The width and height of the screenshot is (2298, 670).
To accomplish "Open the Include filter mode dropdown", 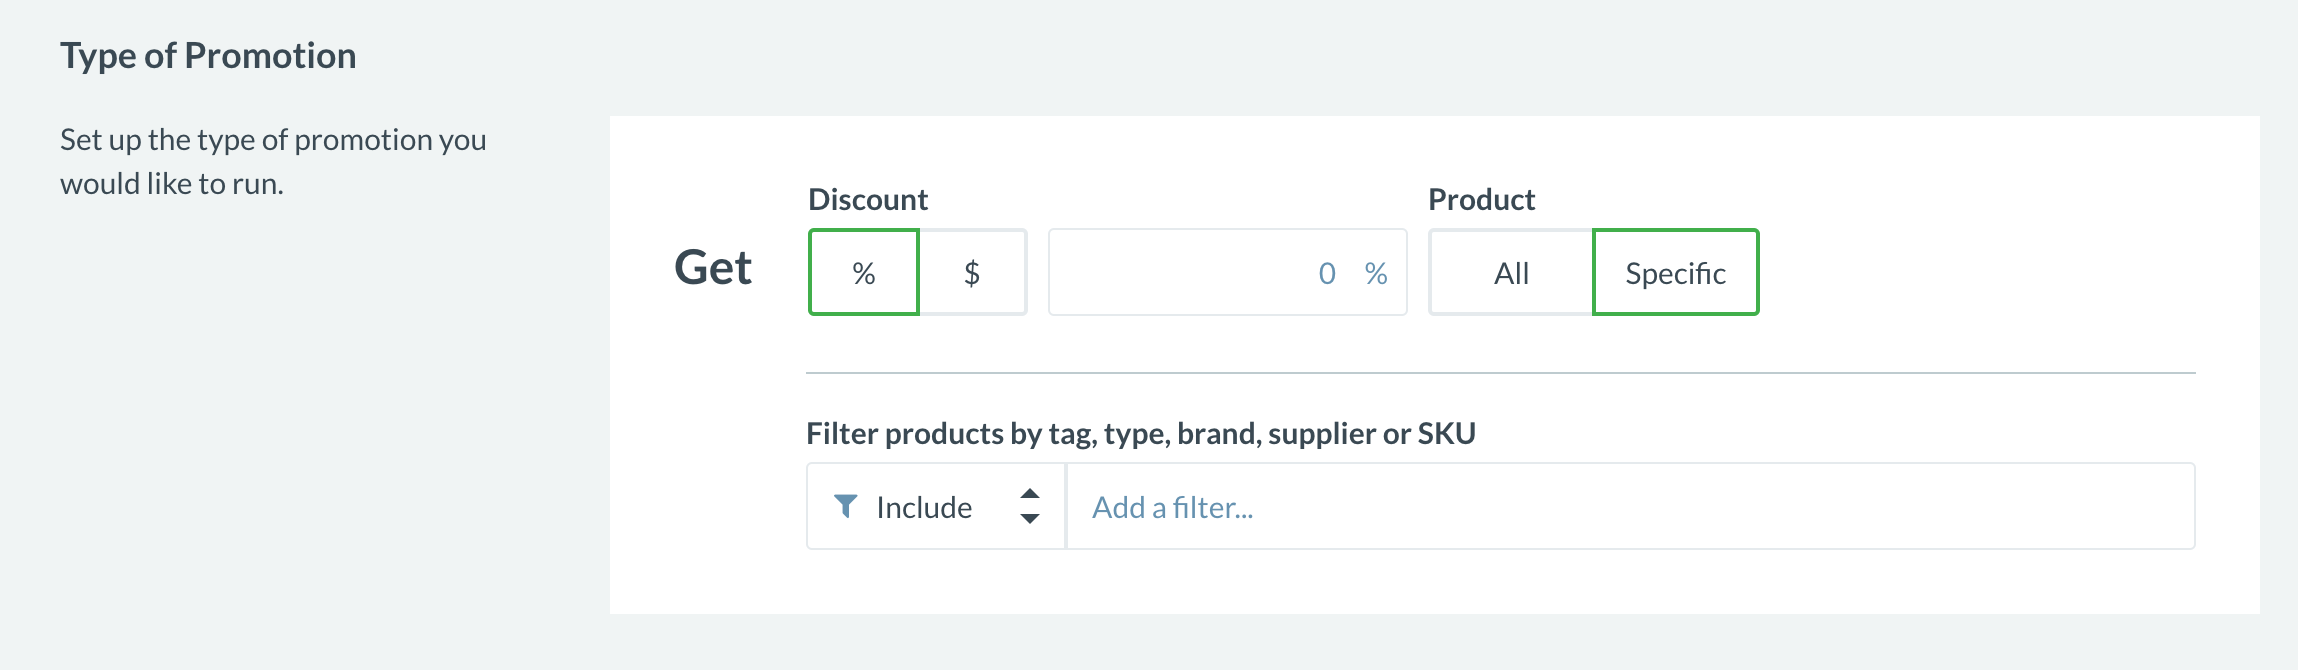I will (936, 507).
